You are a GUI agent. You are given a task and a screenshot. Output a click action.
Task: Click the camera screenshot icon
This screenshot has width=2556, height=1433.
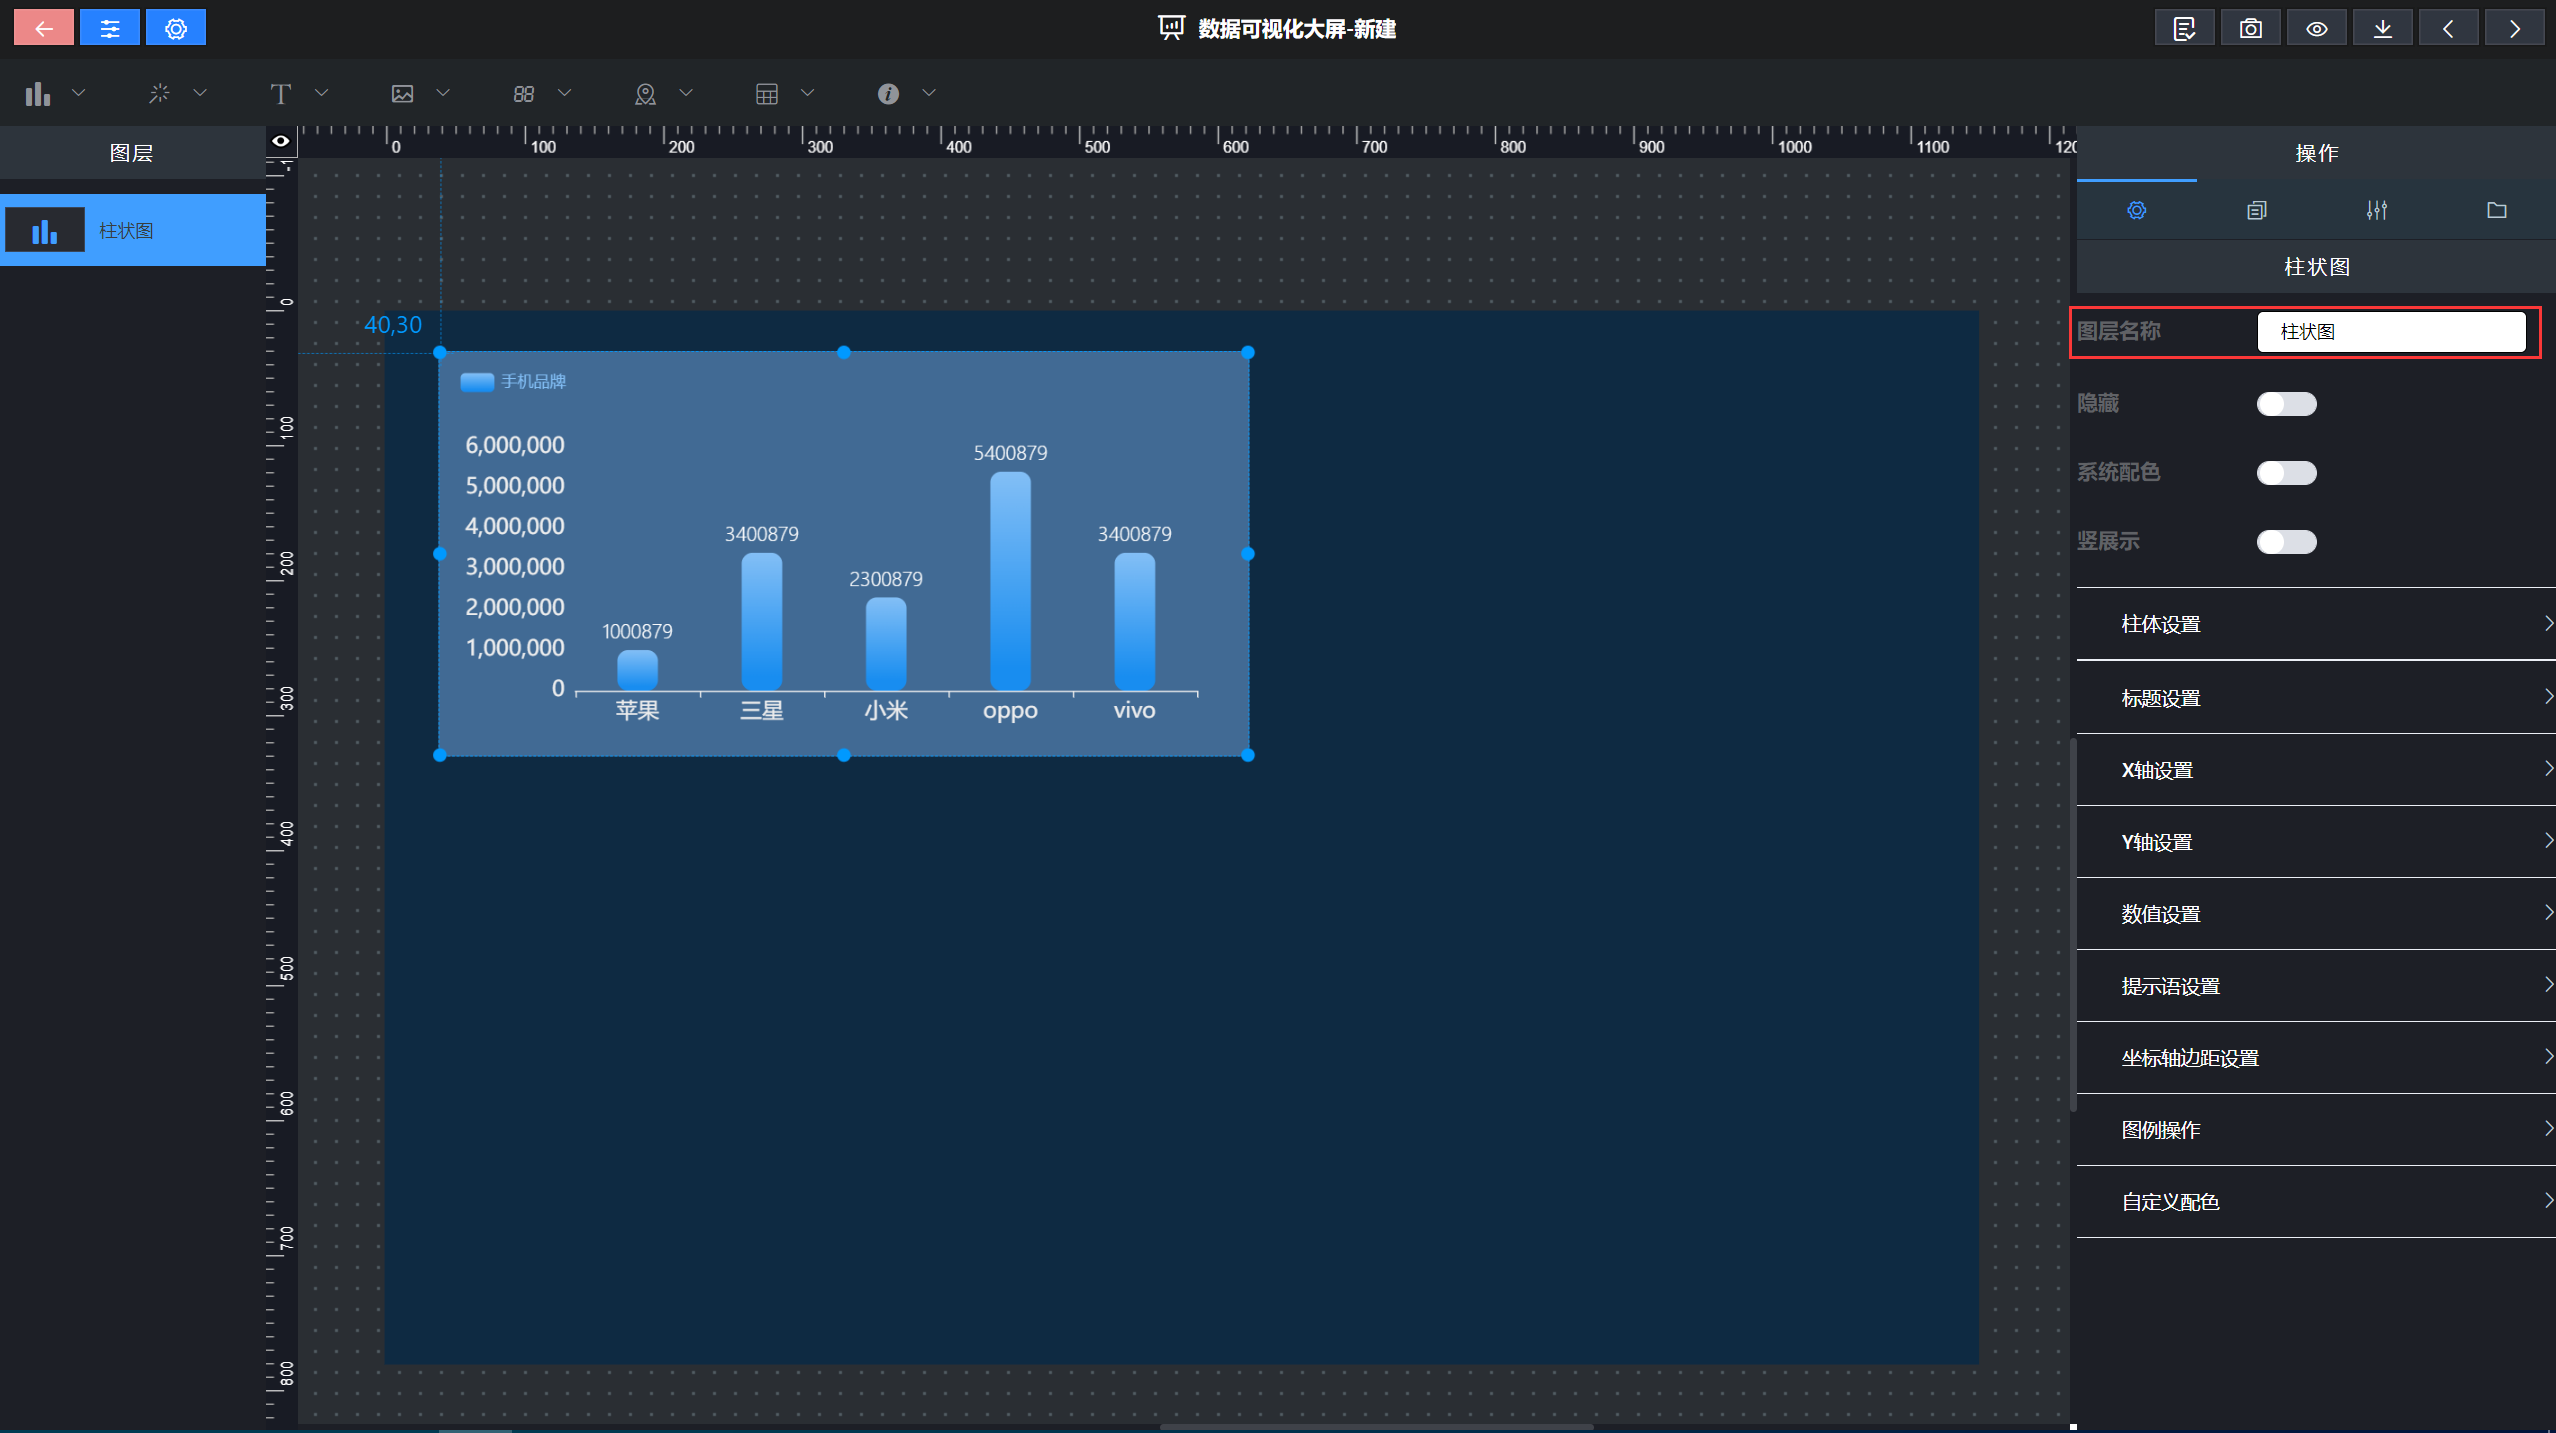[2250, 28]
